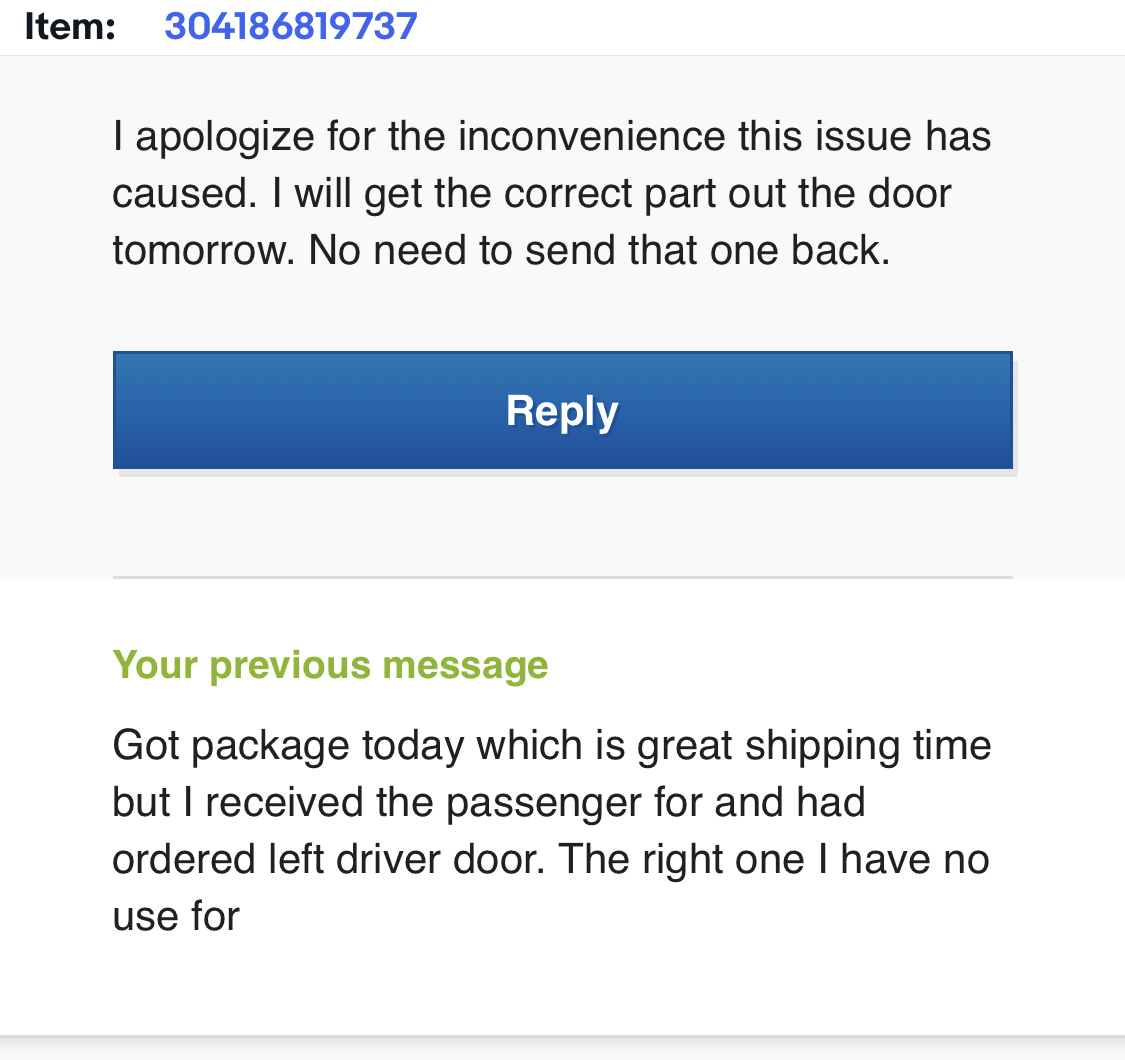Click the line 'but I received the passenger for and had'
Screen dimensions: 1125x1060
489,802
